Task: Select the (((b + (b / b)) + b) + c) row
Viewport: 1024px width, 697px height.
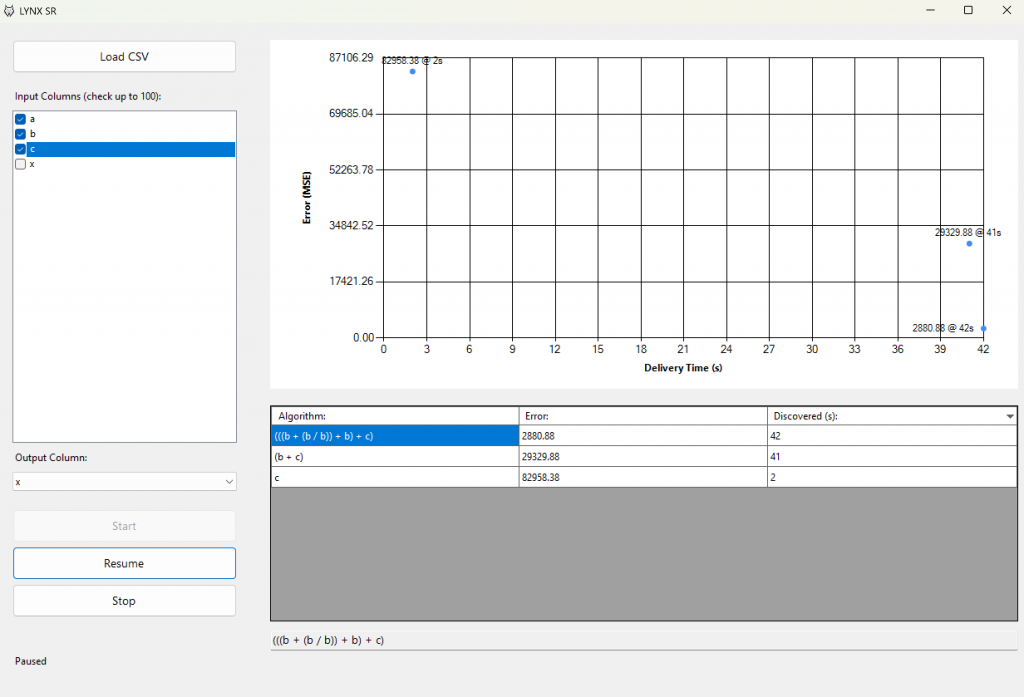Action: point(394,436)
